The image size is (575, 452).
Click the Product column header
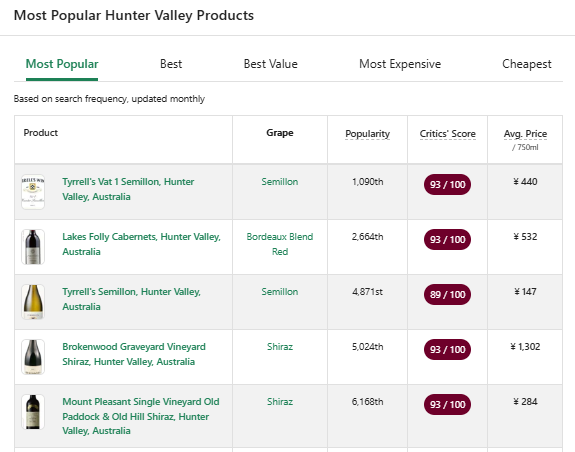pos(41,133)
